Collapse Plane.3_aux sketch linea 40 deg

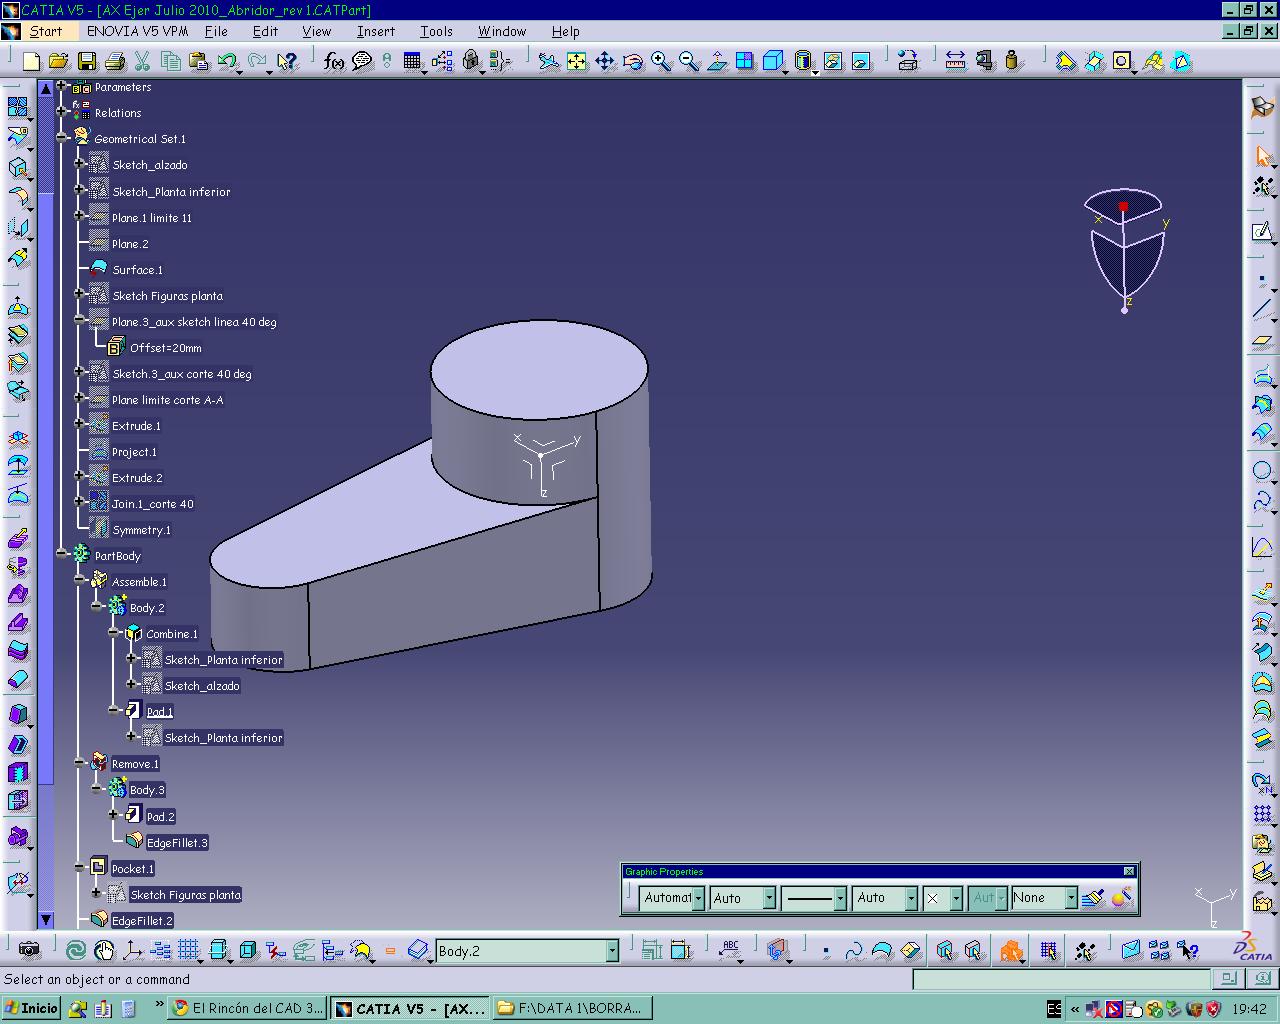(x=80, y=320)
